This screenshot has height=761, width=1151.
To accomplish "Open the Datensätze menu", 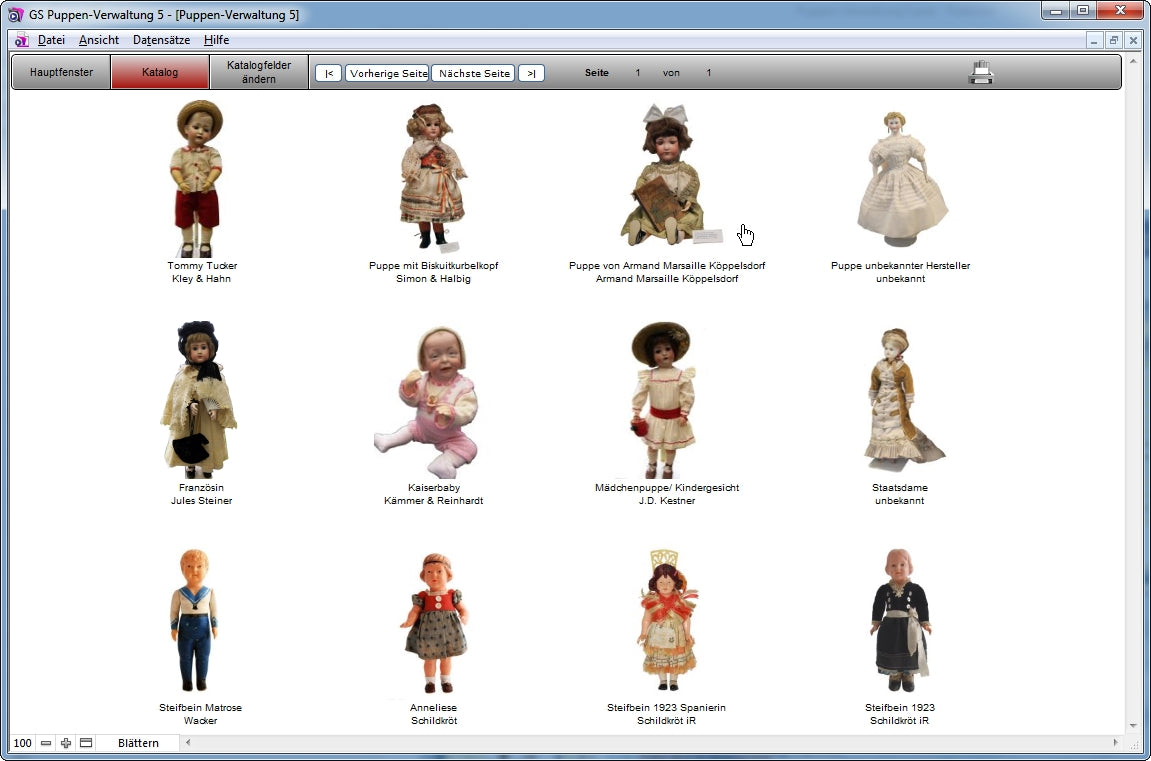I will (161, 40).
